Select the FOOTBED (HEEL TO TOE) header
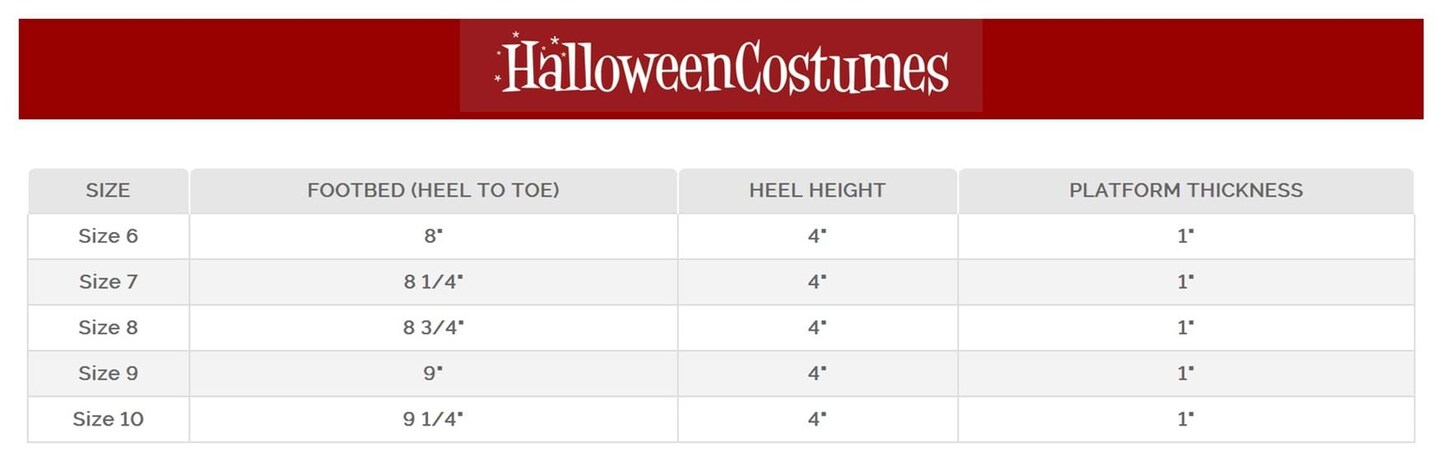 (x=433, y=190)
